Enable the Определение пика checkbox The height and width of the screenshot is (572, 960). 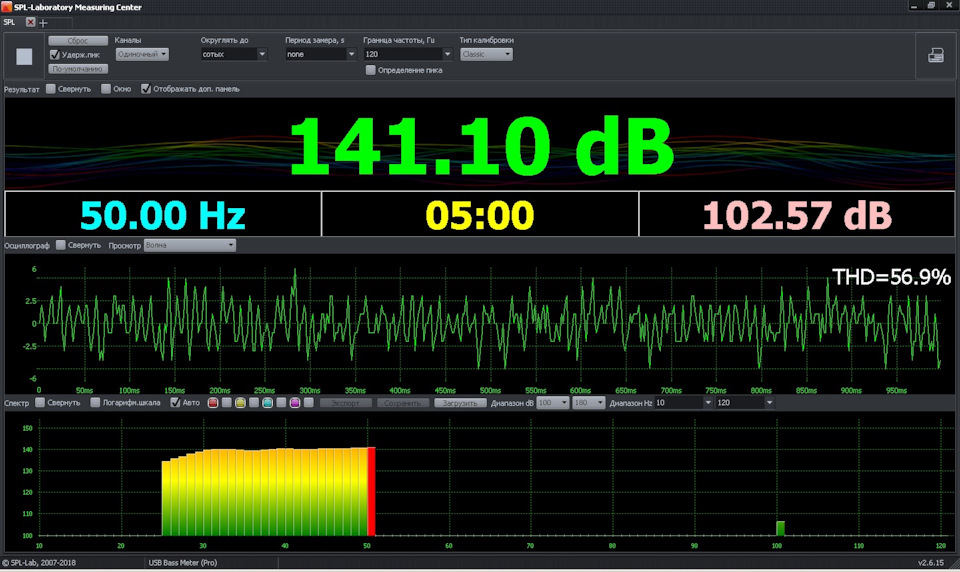370,70
